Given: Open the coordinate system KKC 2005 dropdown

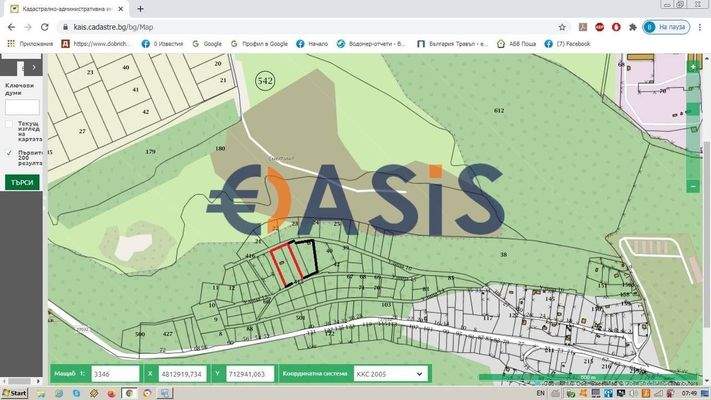Looking at the screenshot, I should 388,374.
